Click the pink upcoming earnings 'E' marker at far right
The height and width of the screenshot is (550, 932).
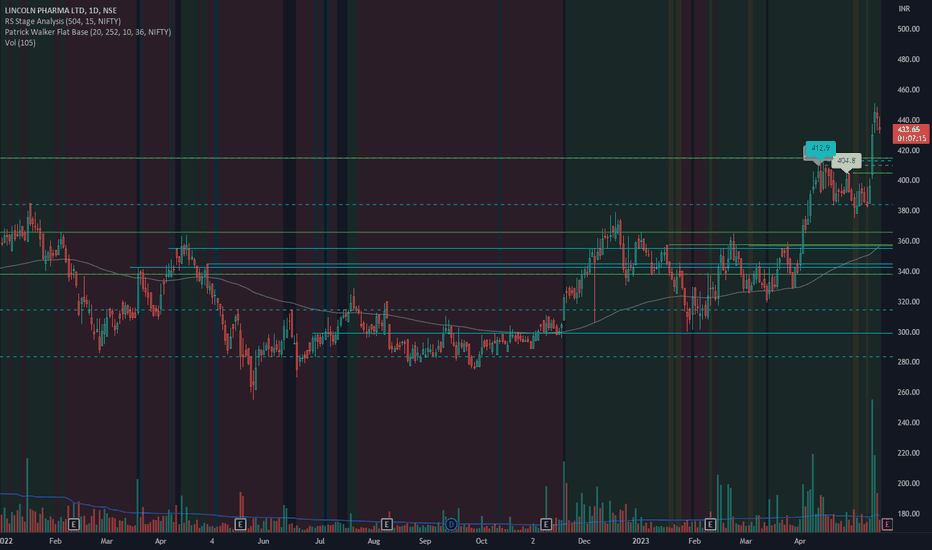click(887, 524)
